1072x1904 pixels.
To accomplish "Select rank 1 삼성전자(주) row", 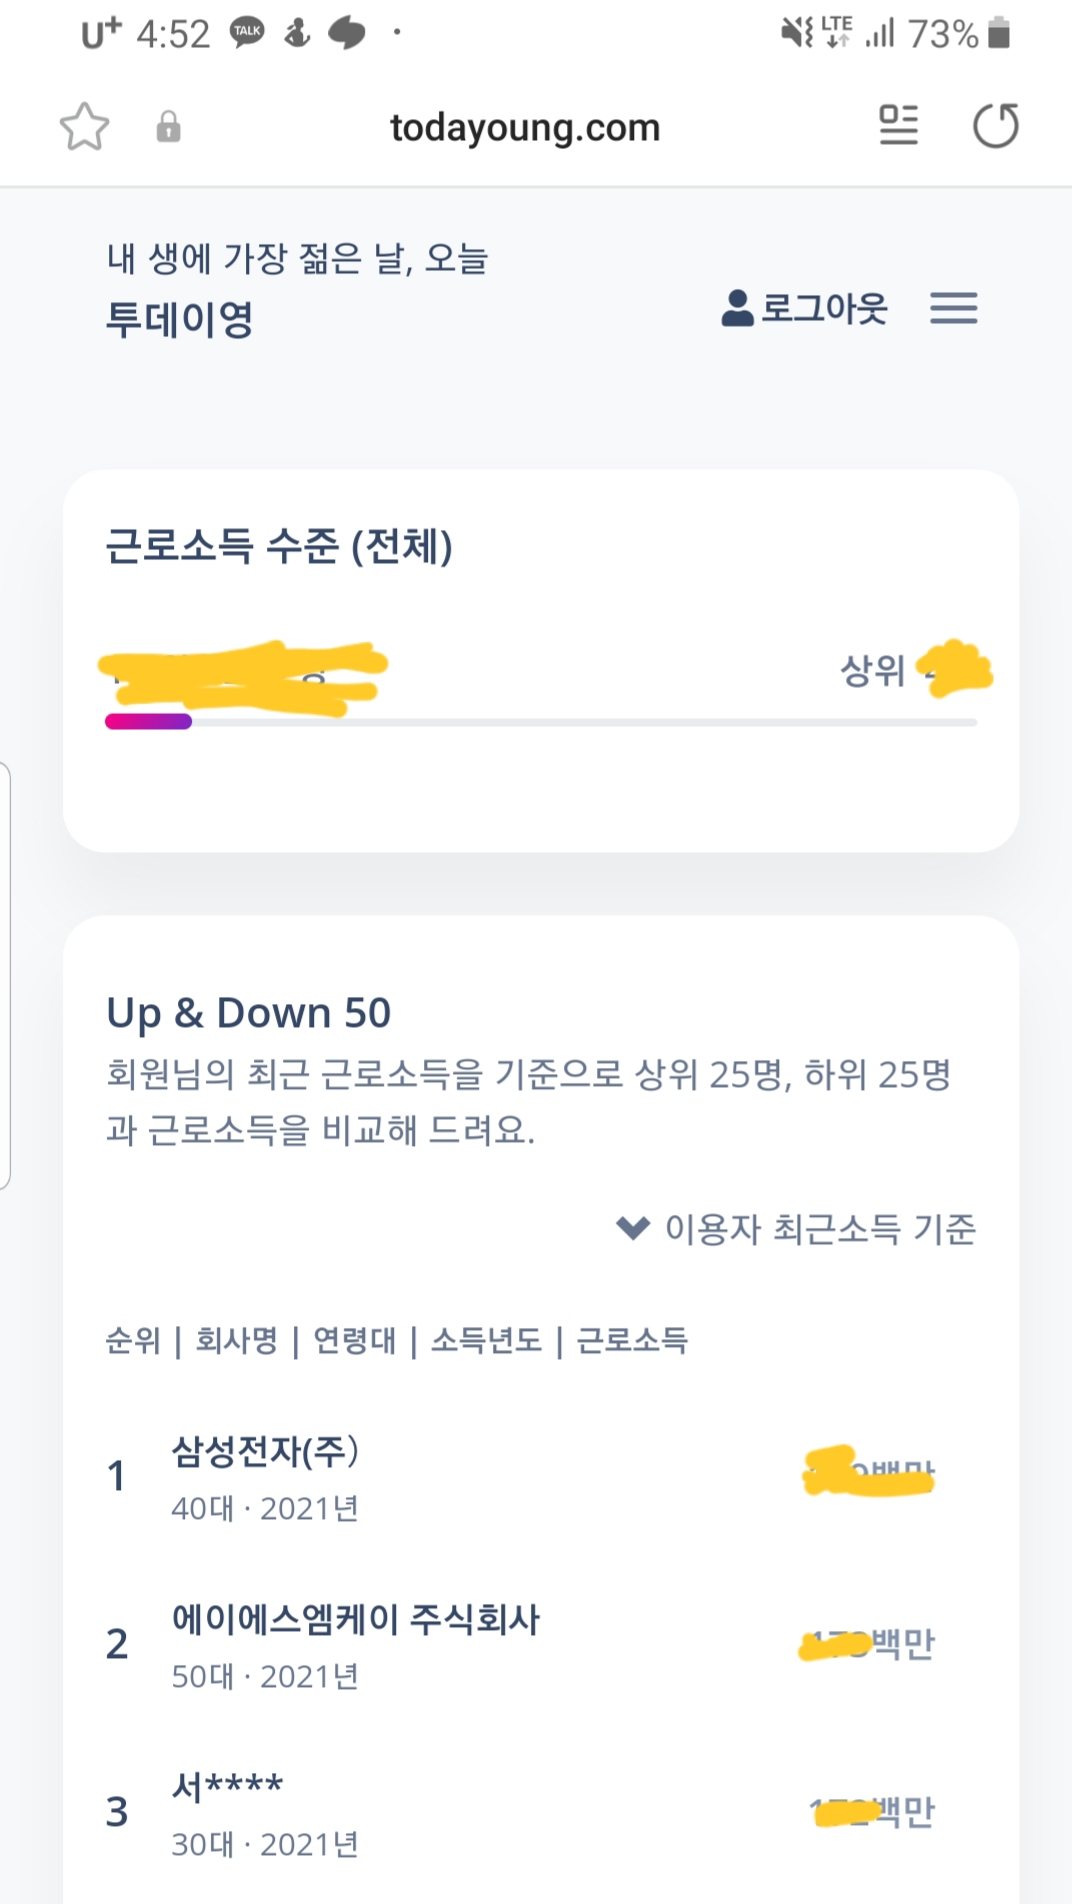I will 541,1476.
